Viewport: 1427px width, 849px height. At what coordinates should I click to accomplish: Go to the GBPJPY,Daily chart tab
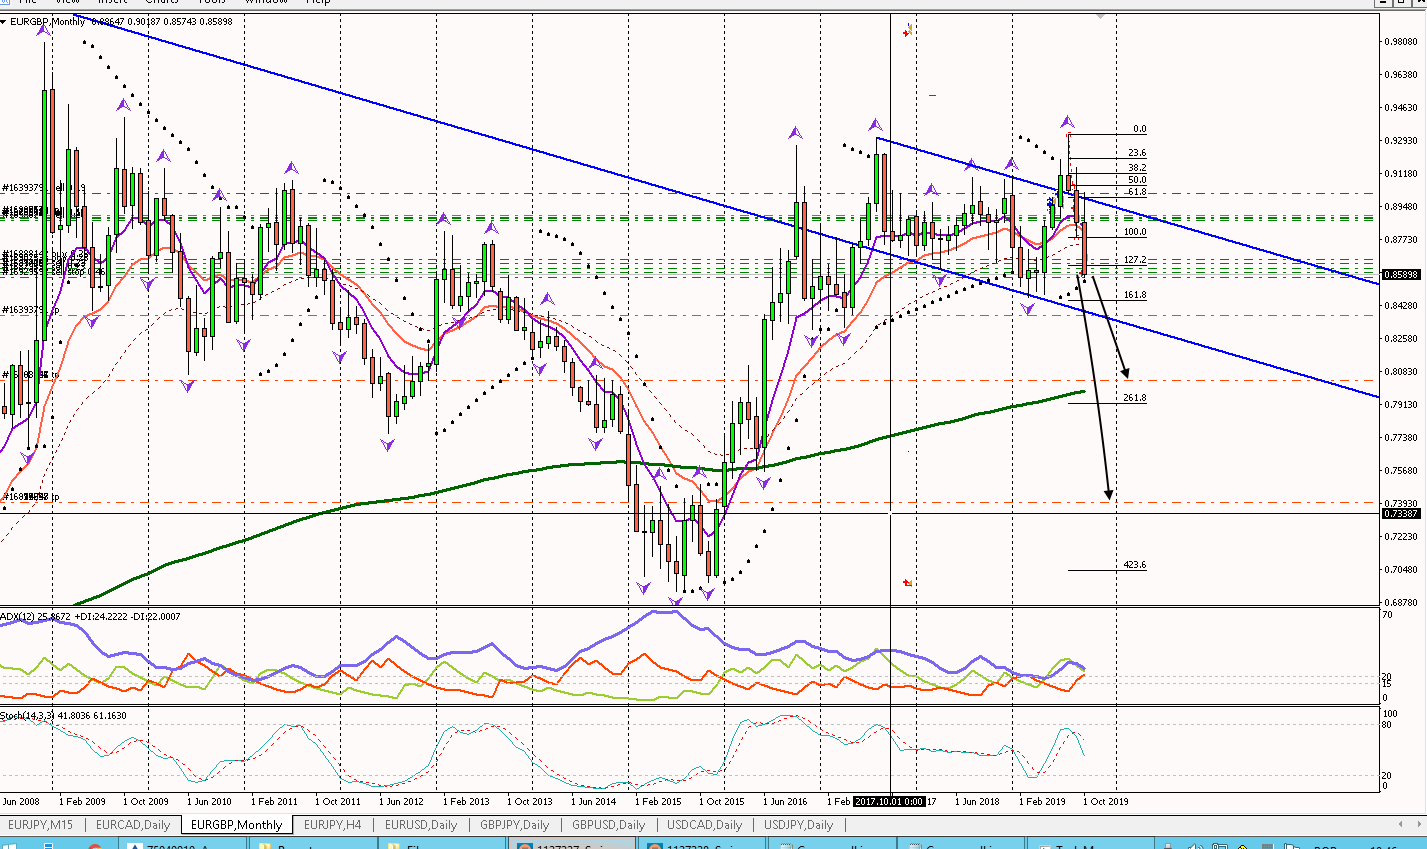coord(515,825)
